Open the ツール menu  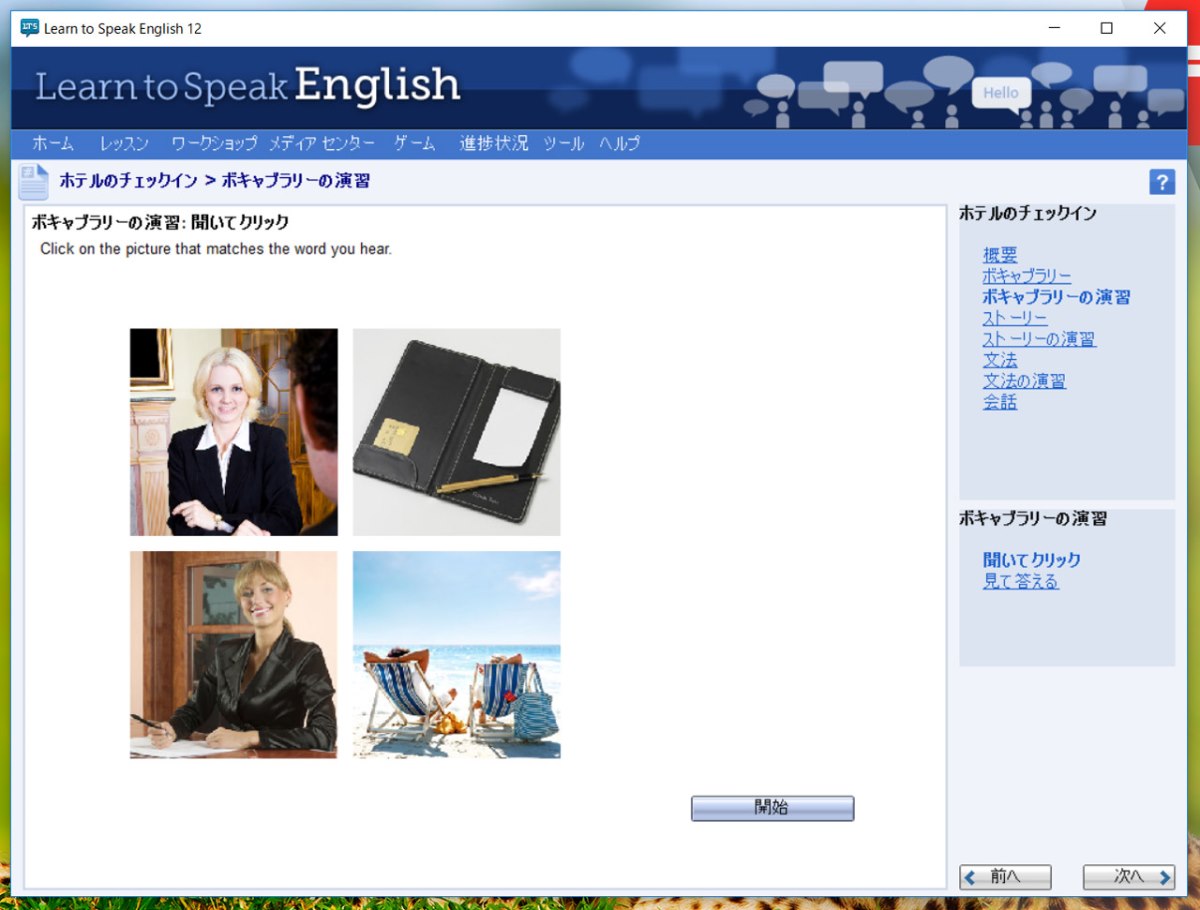point(563,144)
